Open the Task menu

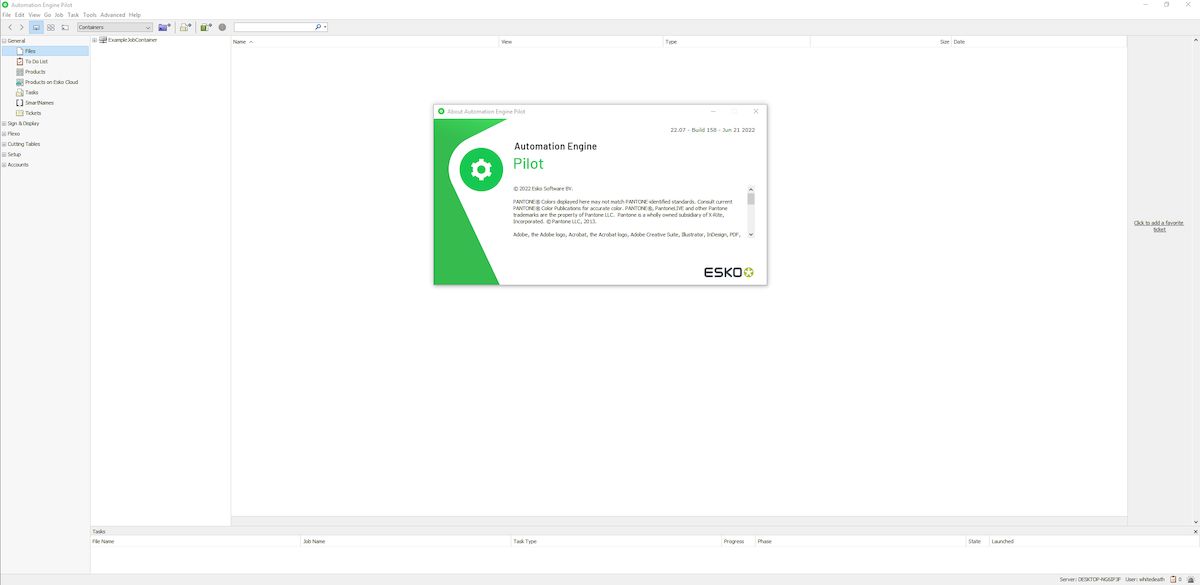pos(73,15)
